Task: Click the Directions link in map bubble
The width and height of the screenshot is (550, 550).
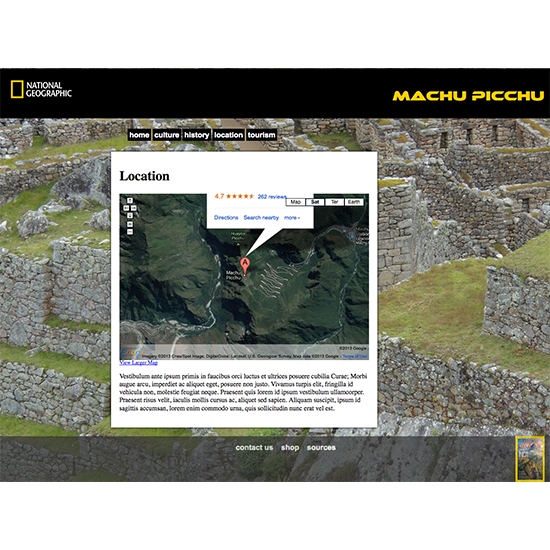Action: pyautogui.click(x=226, y=218)
